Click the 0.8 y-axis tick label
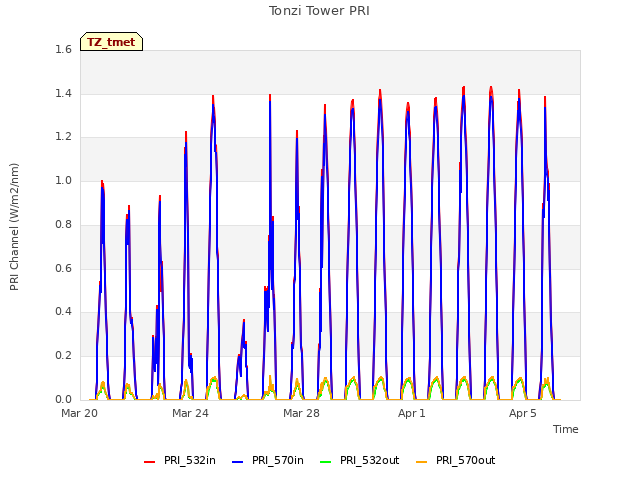 (x=63, y=224)
